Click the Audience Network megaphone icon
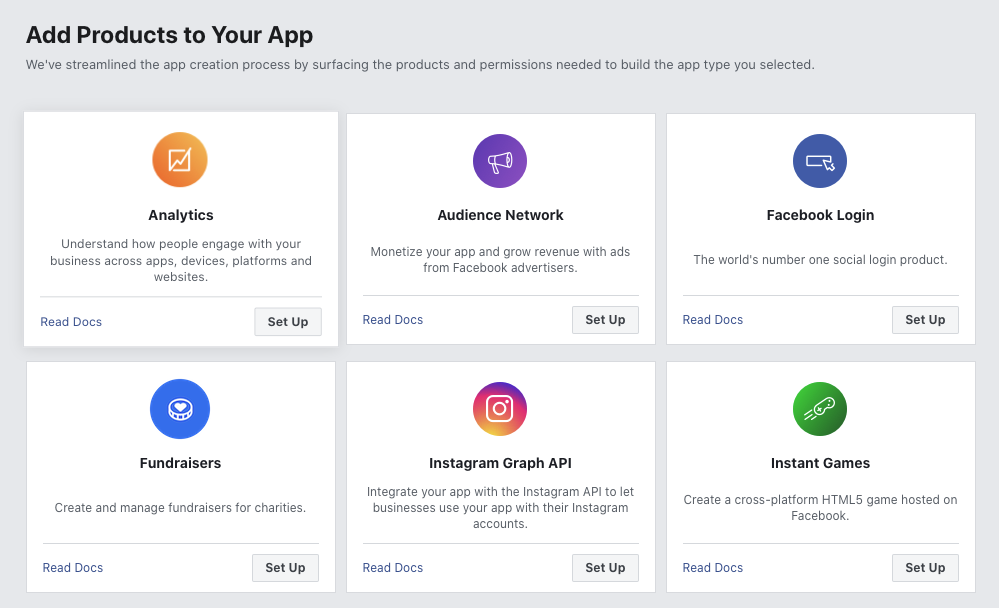Screen dimensions: 999x608 click(500, 160)
